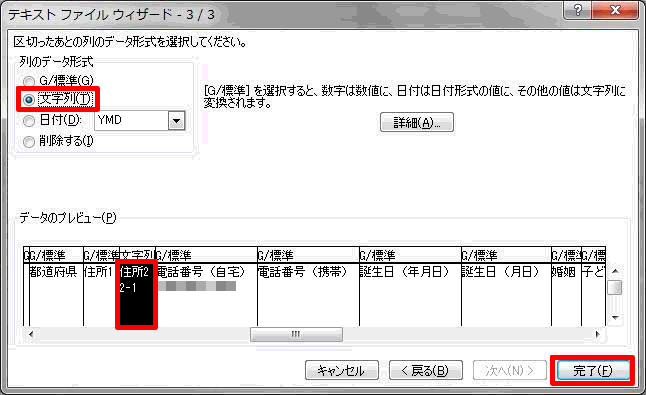Click the preview scroll down arrow
The image size is (646, 395).
[615, 318]
